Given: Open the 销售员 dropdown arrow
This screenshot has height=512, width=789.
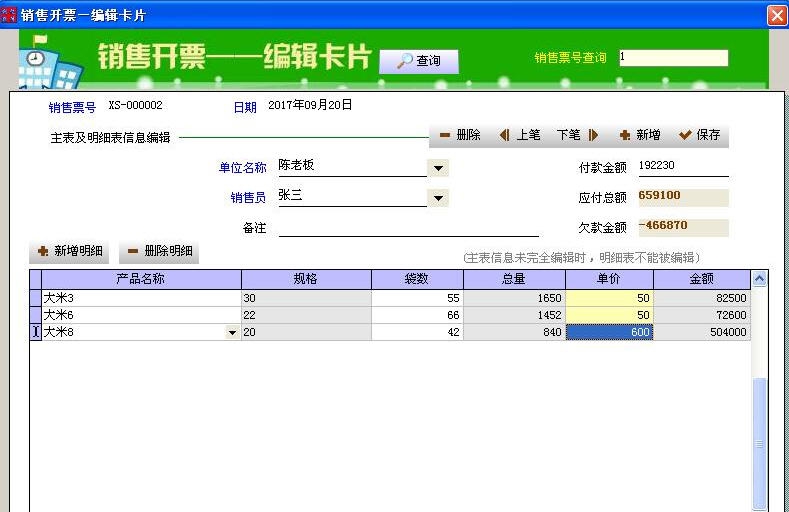Looking at the screenshot, I should tap(438, 198).
